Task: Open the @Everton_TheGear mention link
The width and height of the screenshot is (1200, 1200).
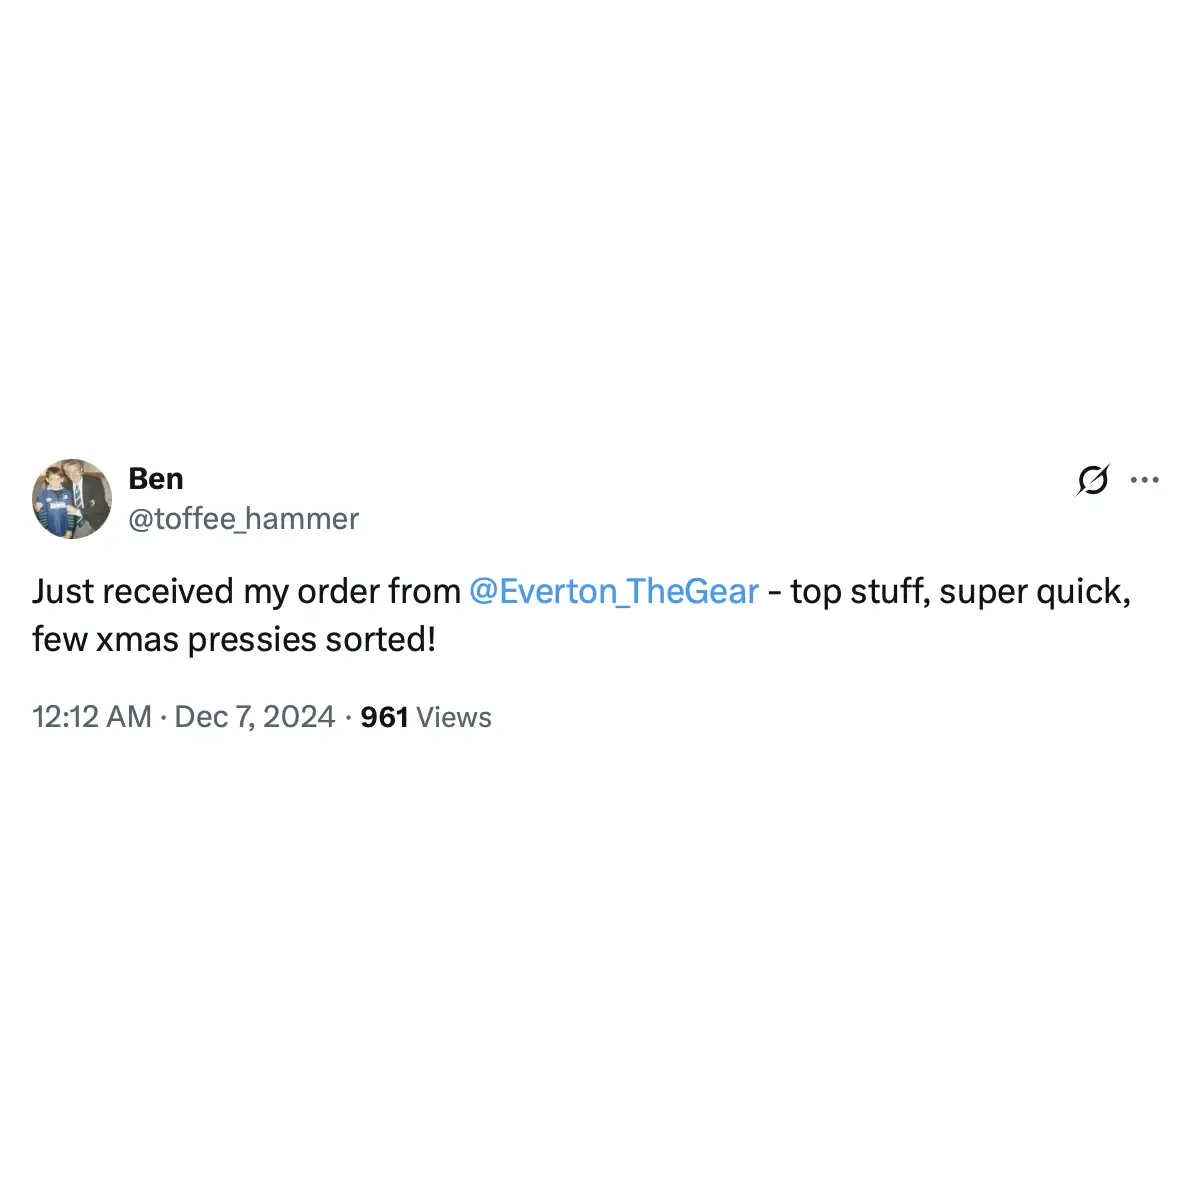Action: (x=613, y=591)
